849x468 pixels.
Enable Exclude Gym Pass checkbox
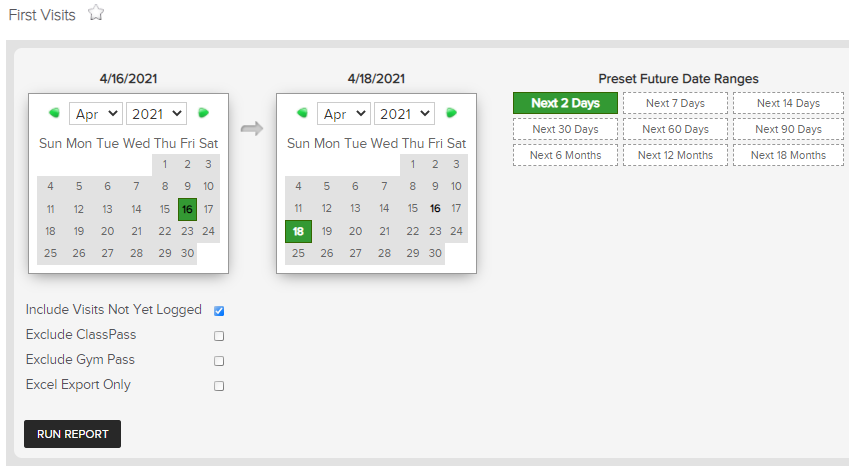click(219, 361)
